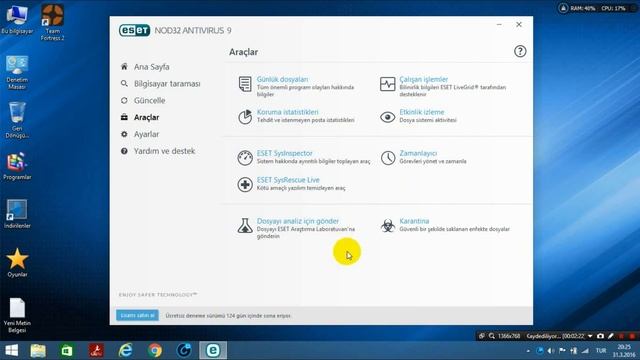Select the Oyunlar star desktop icon
Viewport: 640px width, 360px height.
point(17,263)
